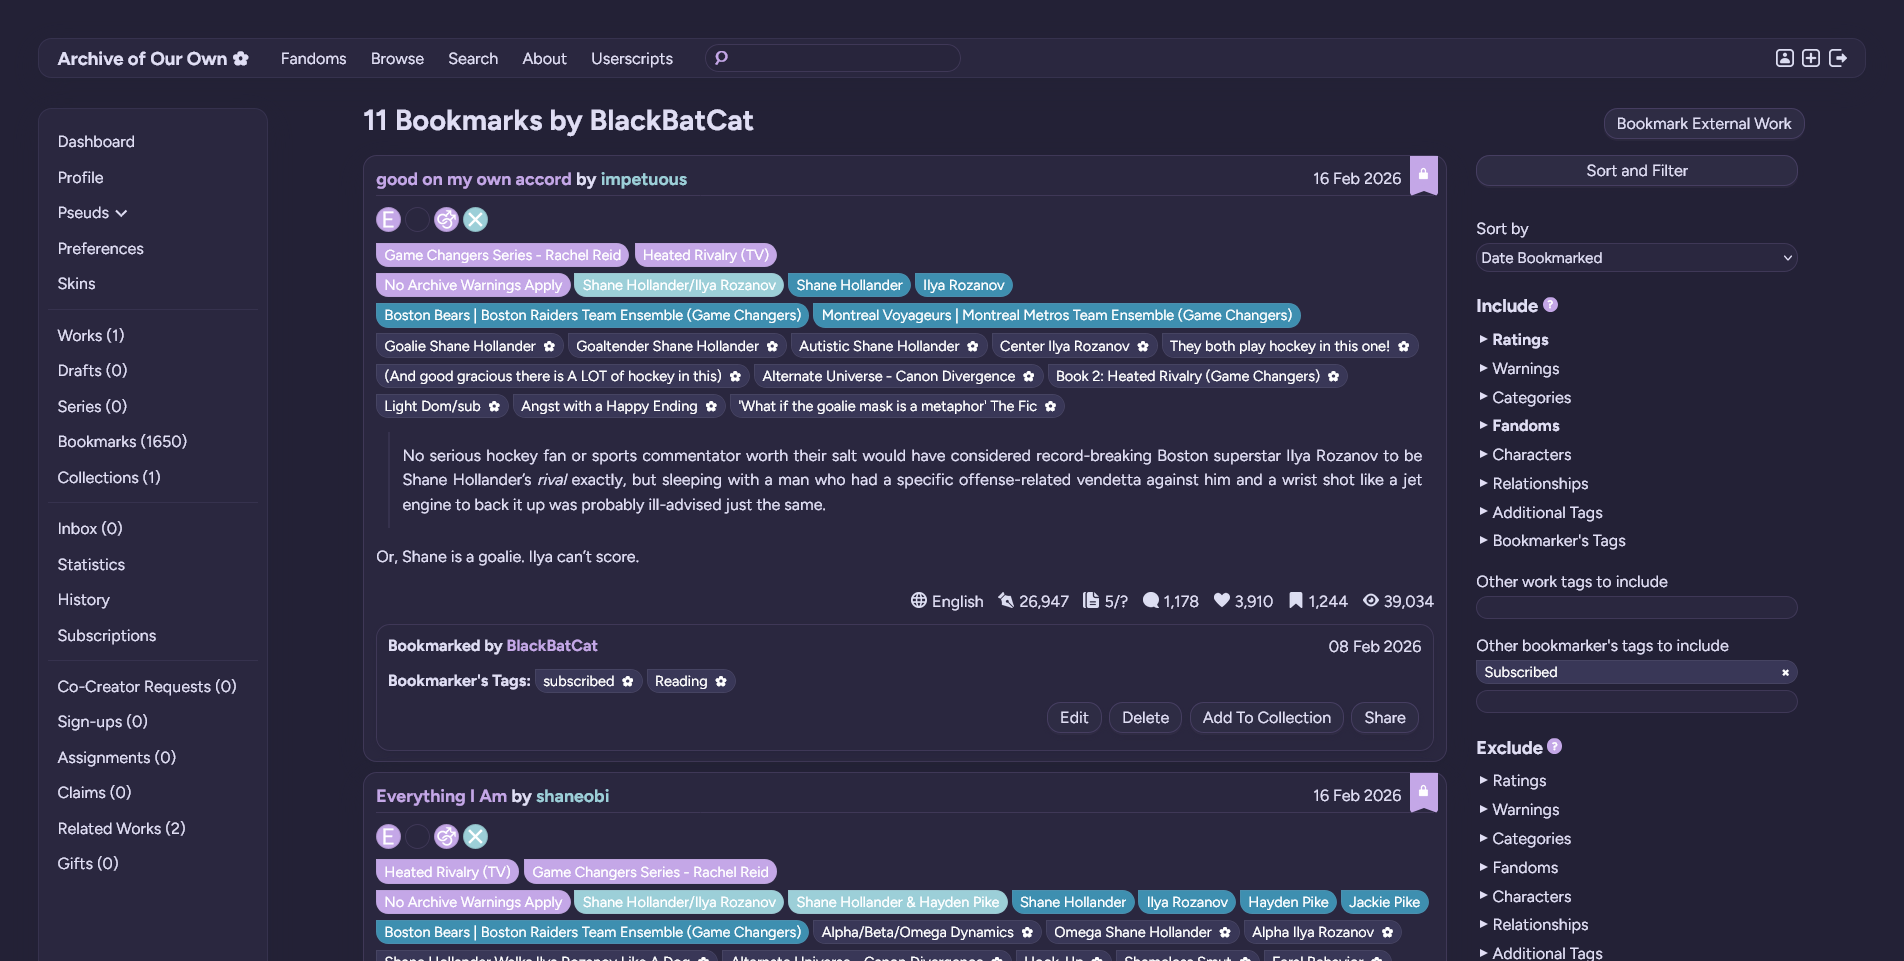
Task: Click Explicit rating icon on 'good on my own accord'
Action: (388, 219)
